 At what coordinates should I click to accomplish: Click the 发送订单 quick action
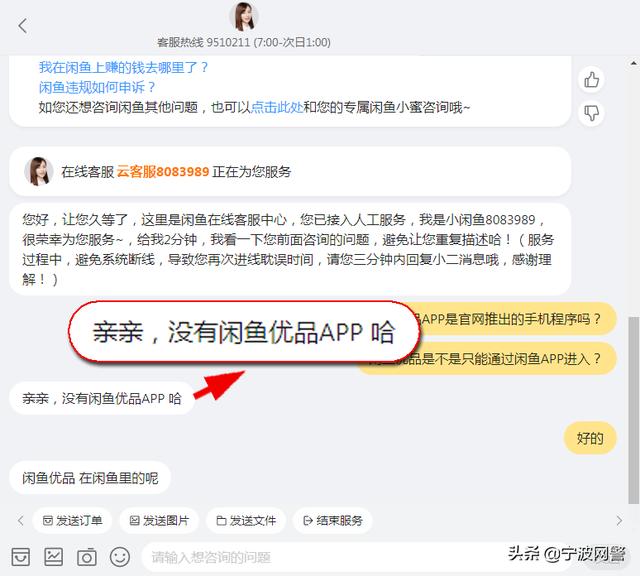(x=72, y=520)
